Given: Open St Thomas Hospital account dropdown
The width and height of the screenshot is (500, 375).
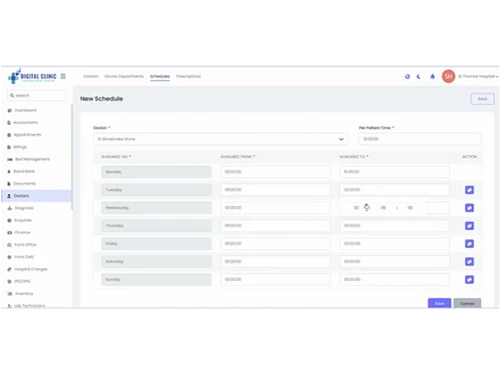Looking at the screenshot, I should 478,76.
